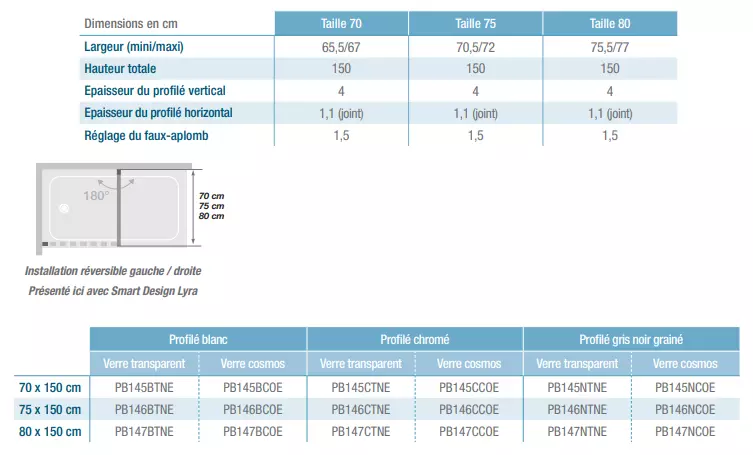Click the Largeur (mini/maxi) row label
The image size is (753, 455).
pyautogui.click(x=133, y=46)
